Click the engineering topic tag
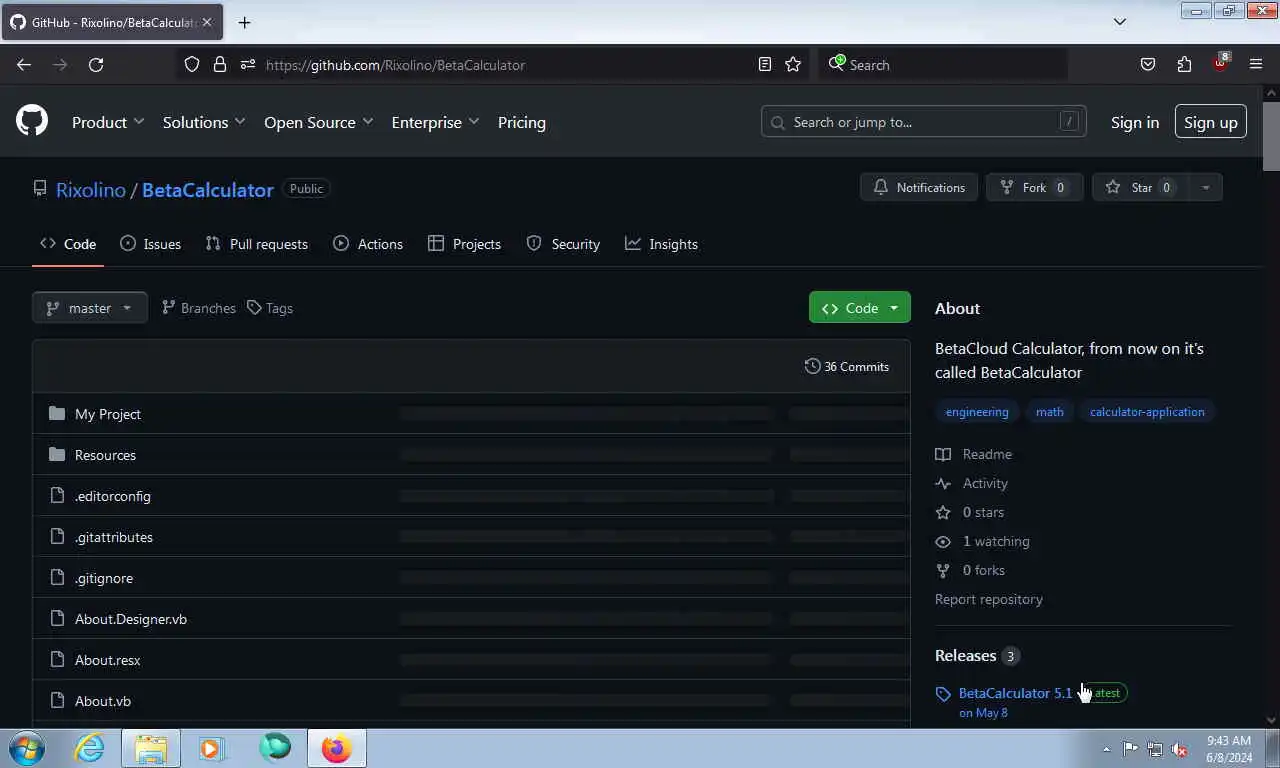 [x=977, y=412]
